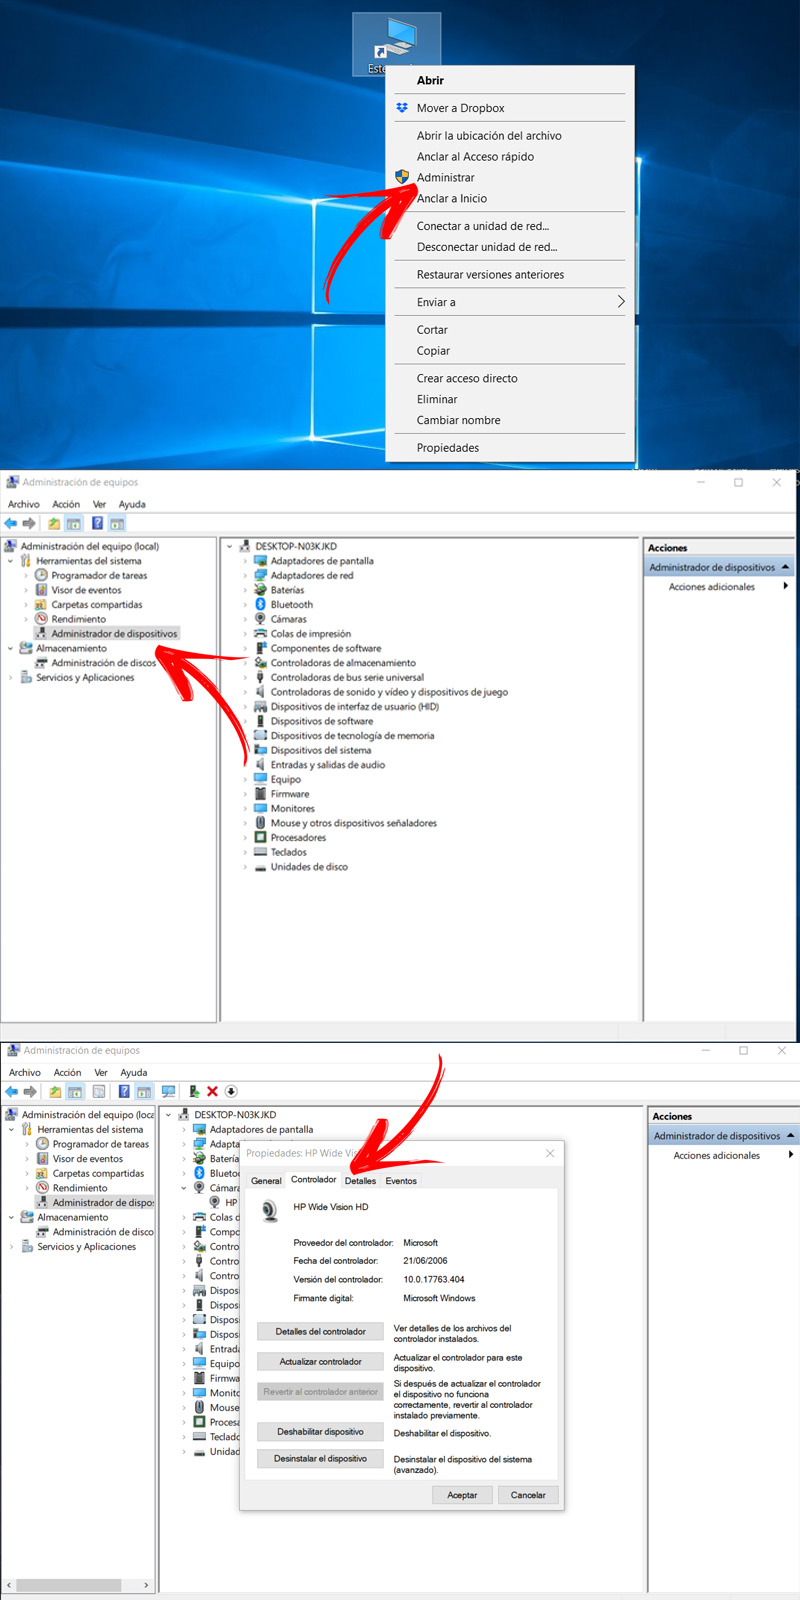This screenshot has height=1600, width=800.
Task: Collapse the expanded Cámara node beside the Properties dialog
Action: [184, 1188]
